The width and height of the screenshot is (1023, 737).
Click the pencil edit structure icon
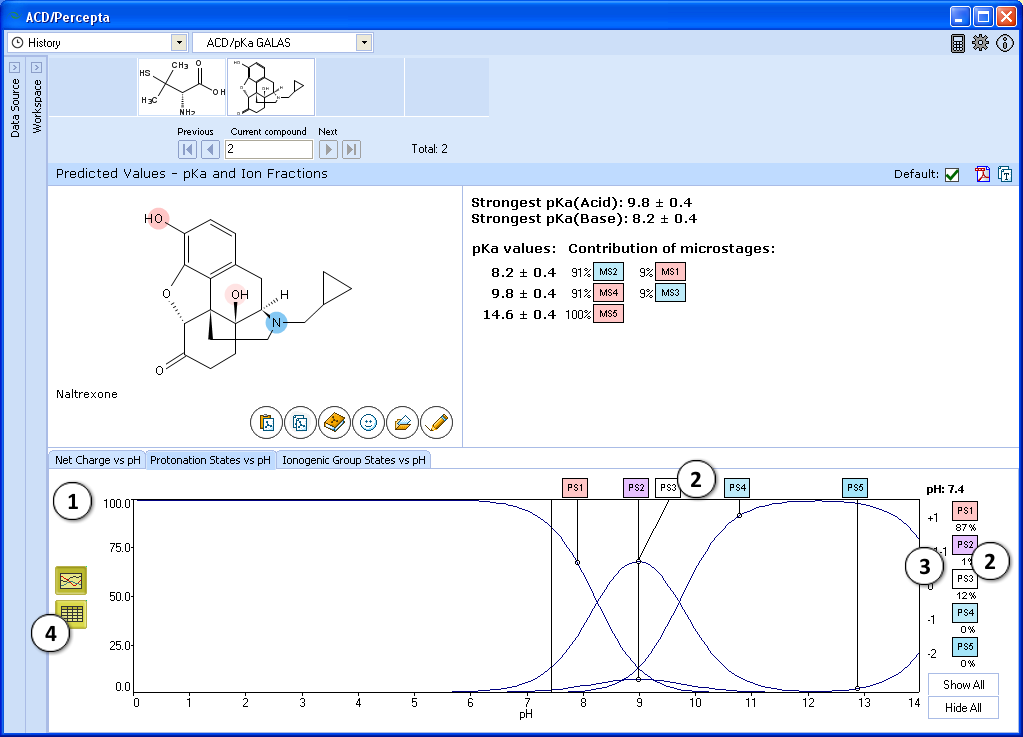(x=436, y=423)
